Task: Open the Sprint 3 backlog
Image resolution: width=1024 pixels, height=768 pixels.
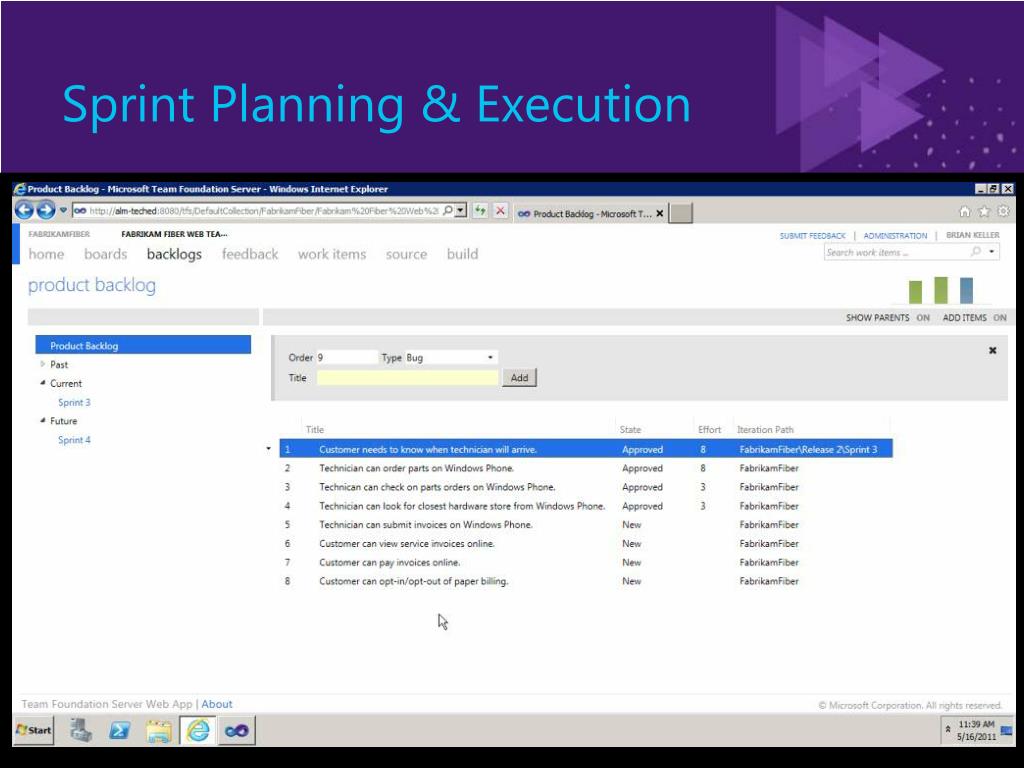Action: click(74, 402)
